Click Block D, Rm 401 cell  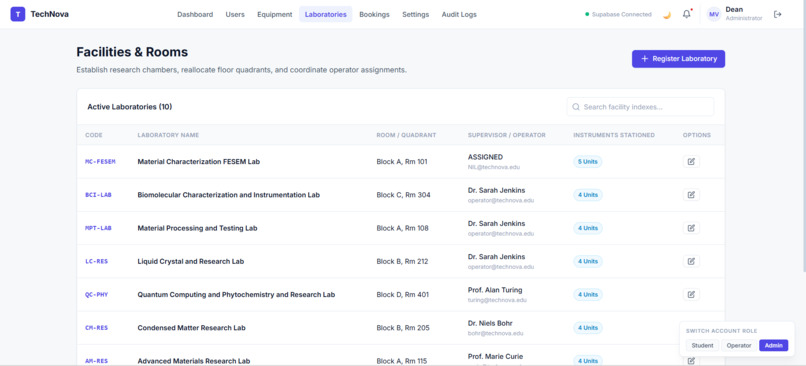click(403, 295)
